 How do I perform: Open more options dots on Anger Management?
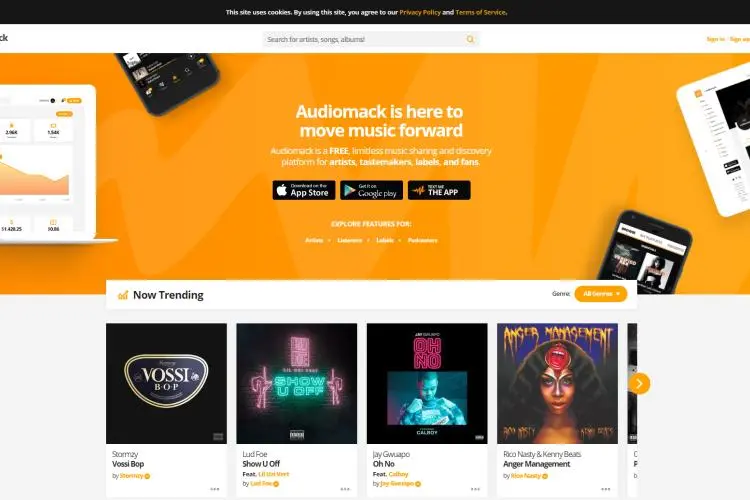pos(606,489)
